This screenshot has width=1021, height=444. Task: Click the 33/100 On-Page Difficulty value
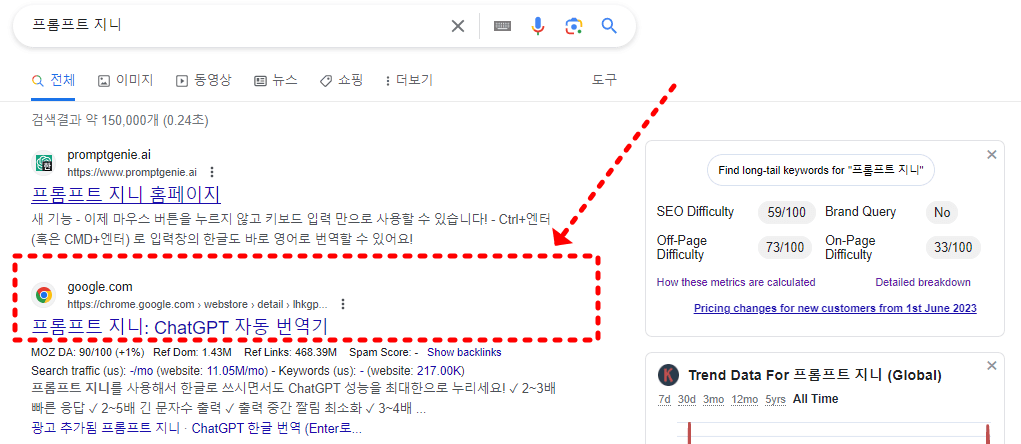click(x=953, y=247)
